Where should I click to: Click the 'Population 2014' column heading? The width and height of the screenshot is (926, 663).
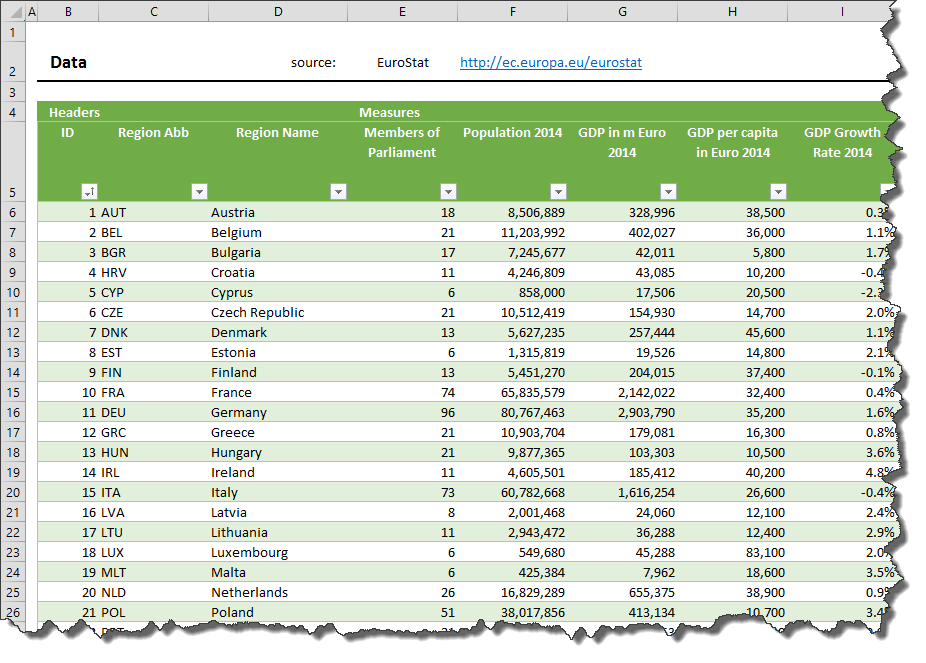[x=513, y=133]
